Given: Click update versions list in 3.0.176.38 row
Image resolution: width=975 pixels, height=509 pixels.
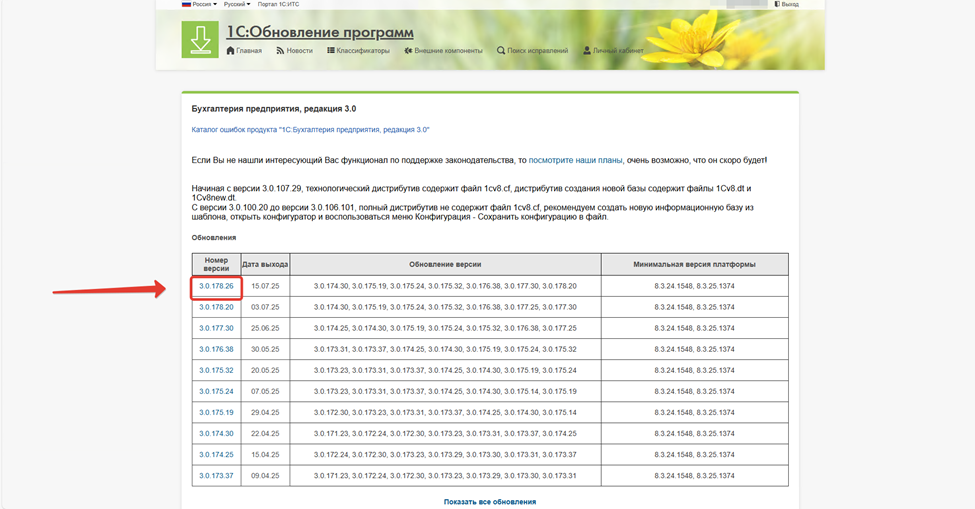Looking at the screenshot, I should 445,349.
